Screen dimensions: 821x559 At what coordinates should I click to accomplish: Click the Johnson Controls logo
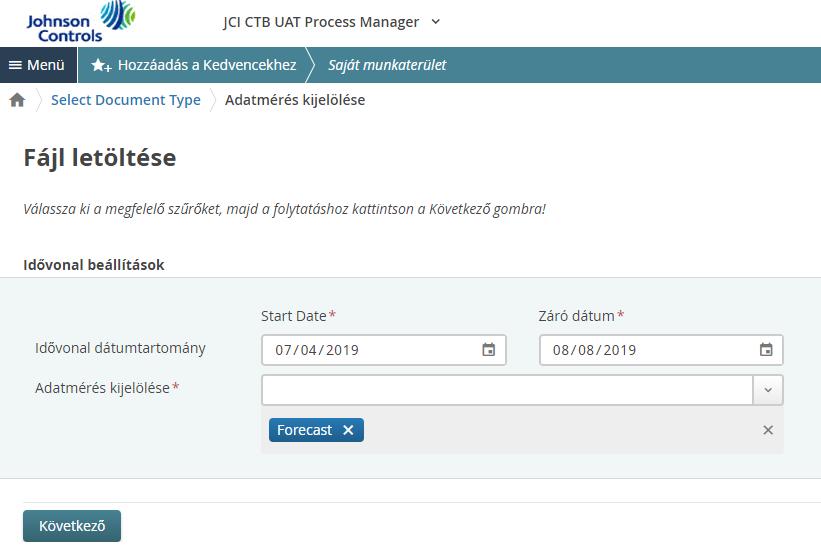click(x=81, y=21)
